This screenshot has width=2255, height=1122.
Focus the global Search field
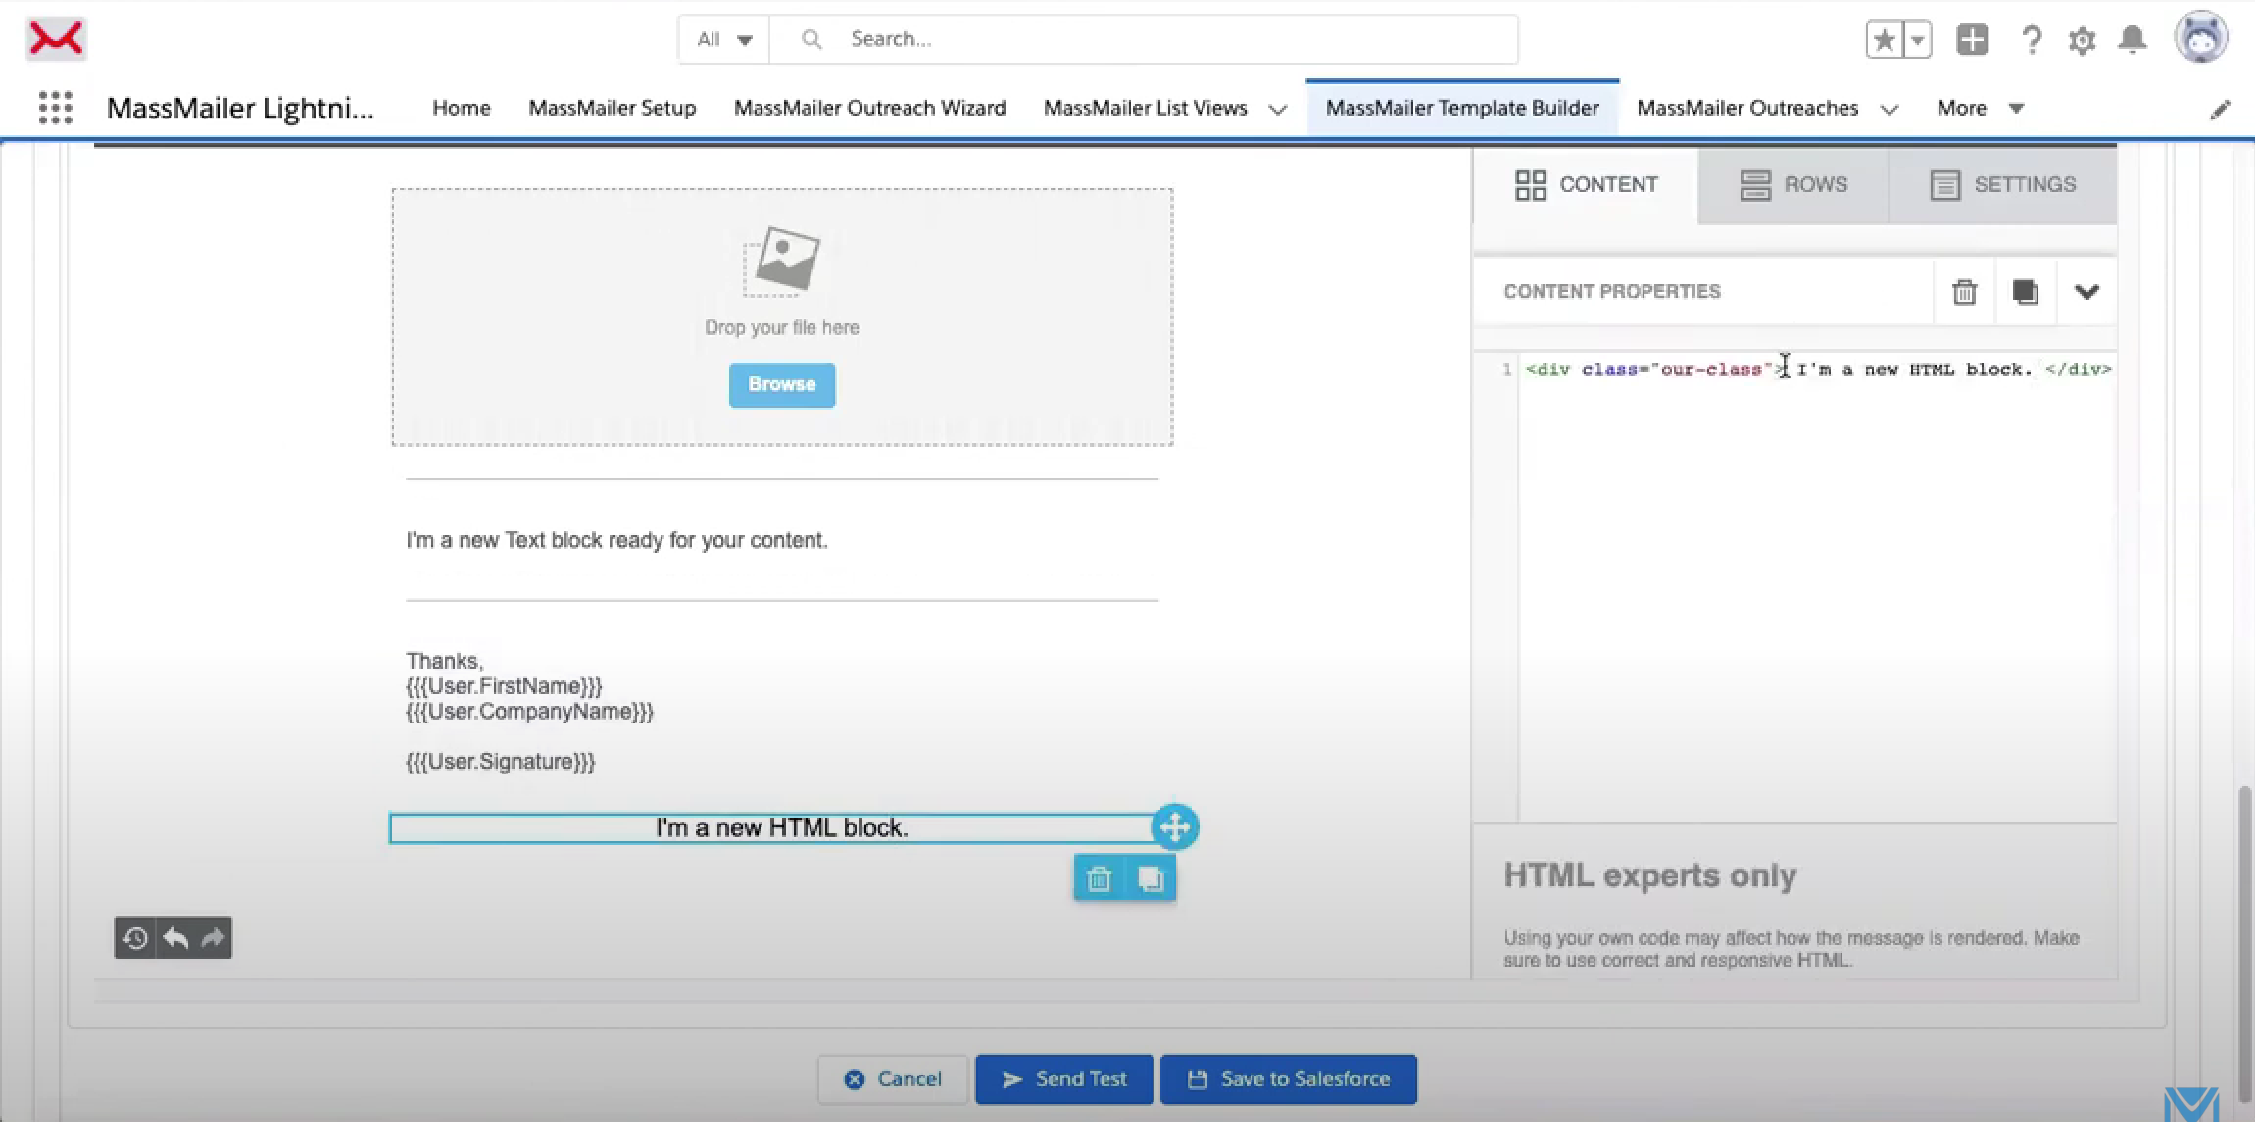[x=1143, y=39]
